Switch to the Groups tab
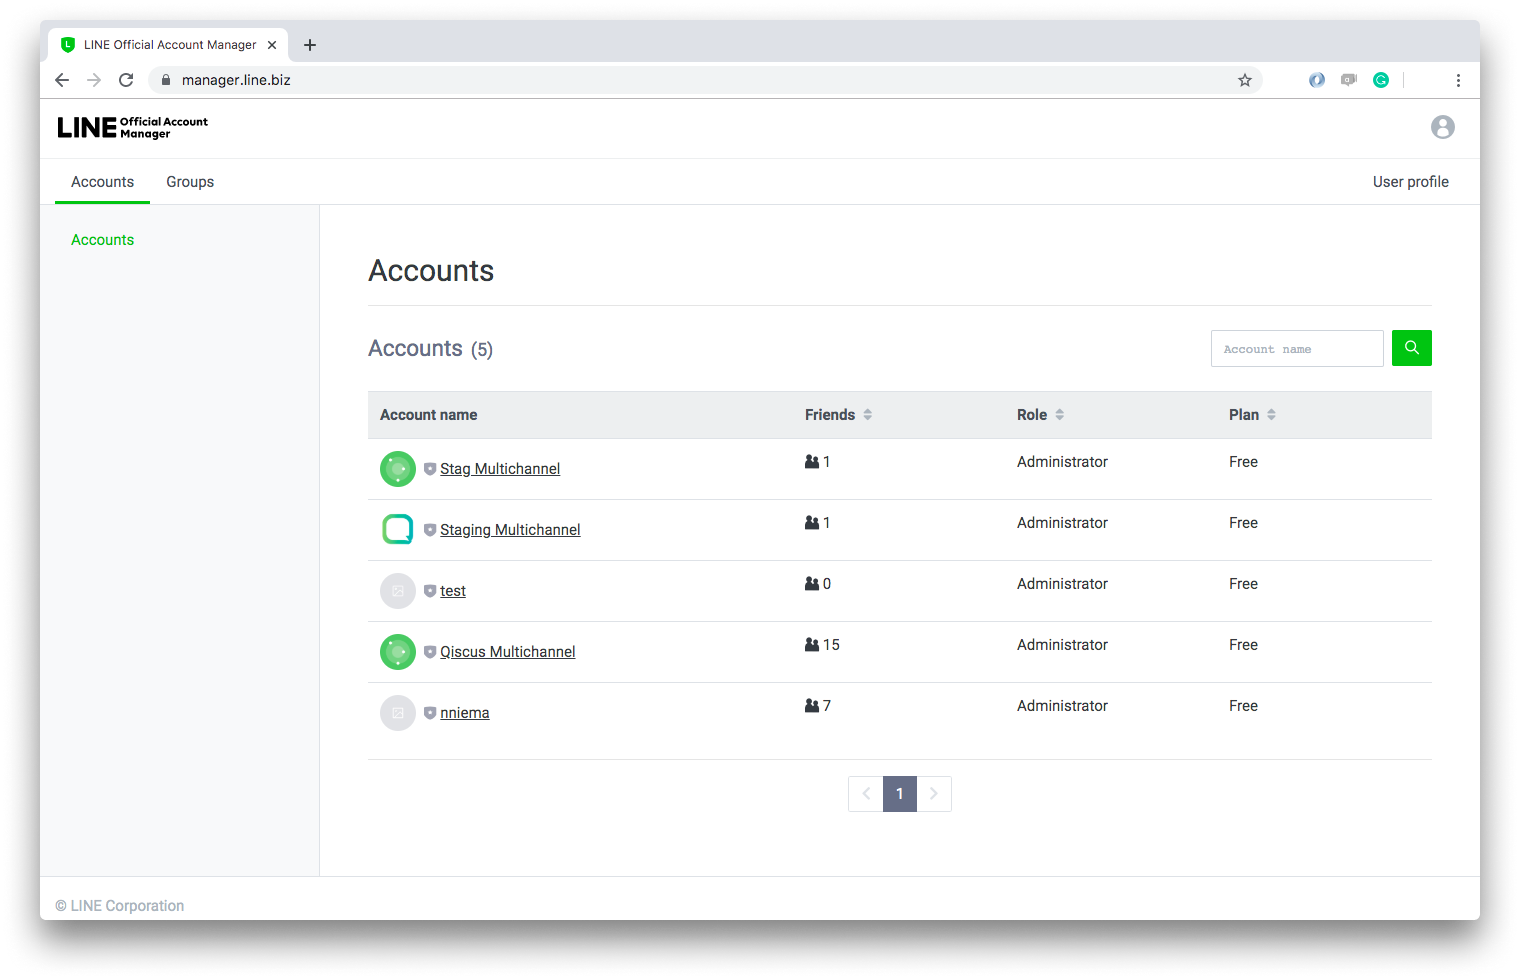Screen dimensions: 1520x980 point(190,182)
